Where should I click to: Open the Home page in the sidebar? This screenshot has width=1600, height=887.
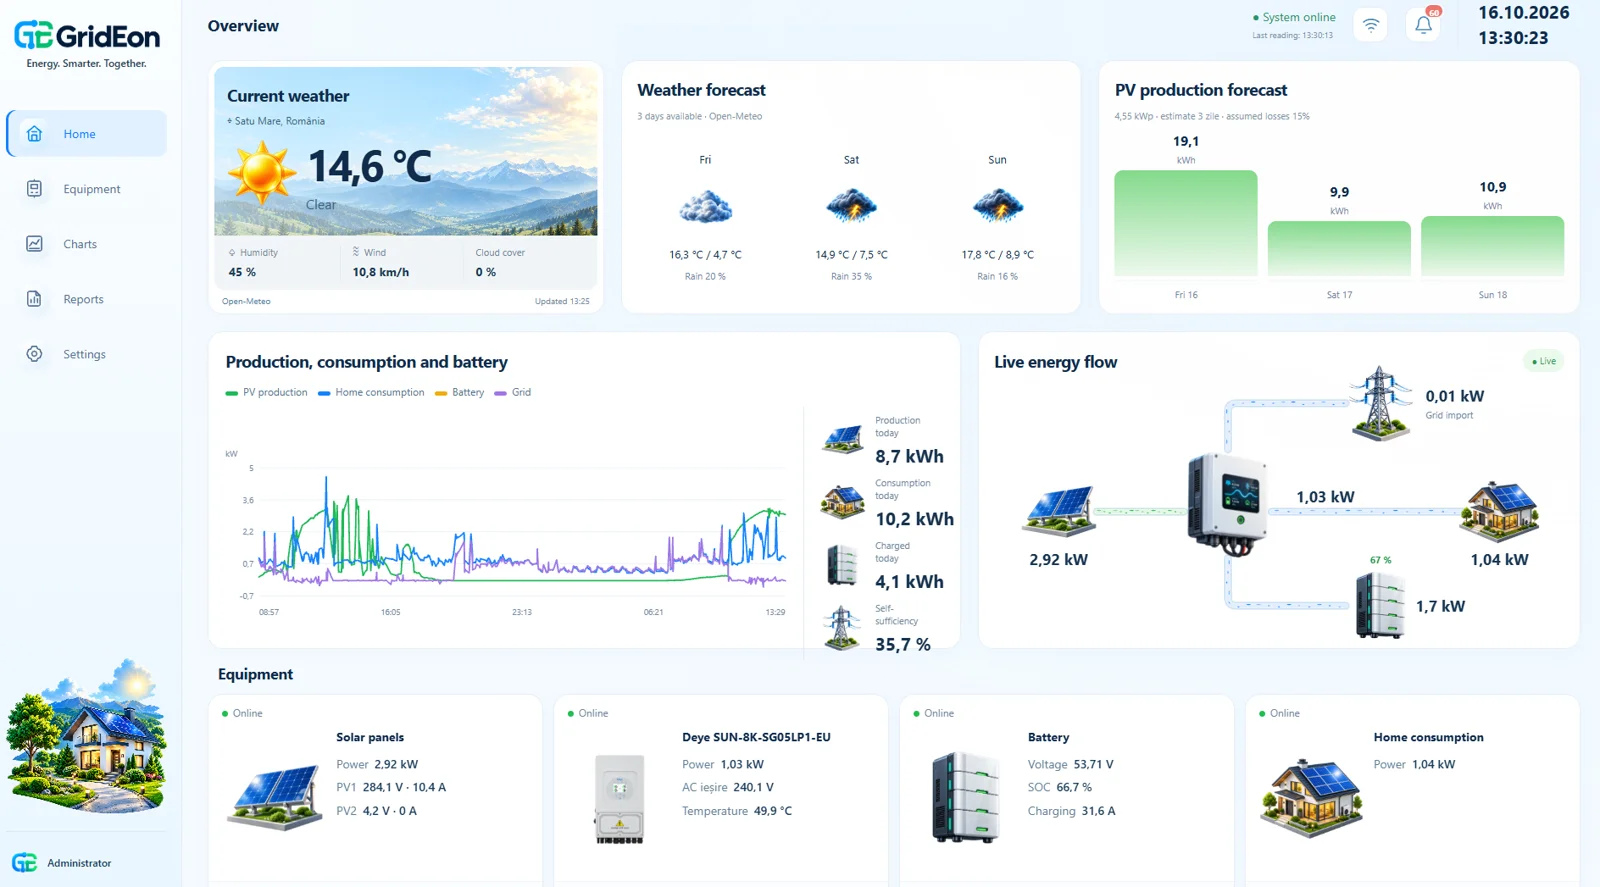tap(87, 134)
